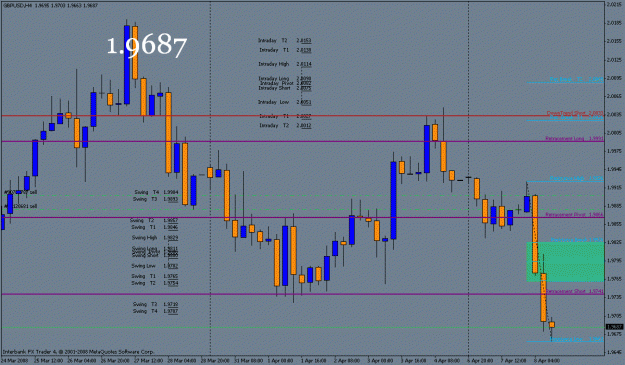Click the black current price marker on the axis
The image size is (625, 365).
click(614, 327)
